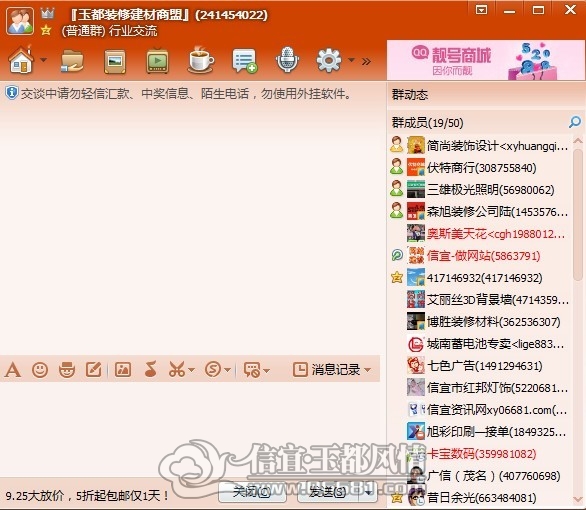Image resolution: width=586 pixels, height=510 pixels.
Task: Click the edit pencil note icon
Action: coord(93,370)
